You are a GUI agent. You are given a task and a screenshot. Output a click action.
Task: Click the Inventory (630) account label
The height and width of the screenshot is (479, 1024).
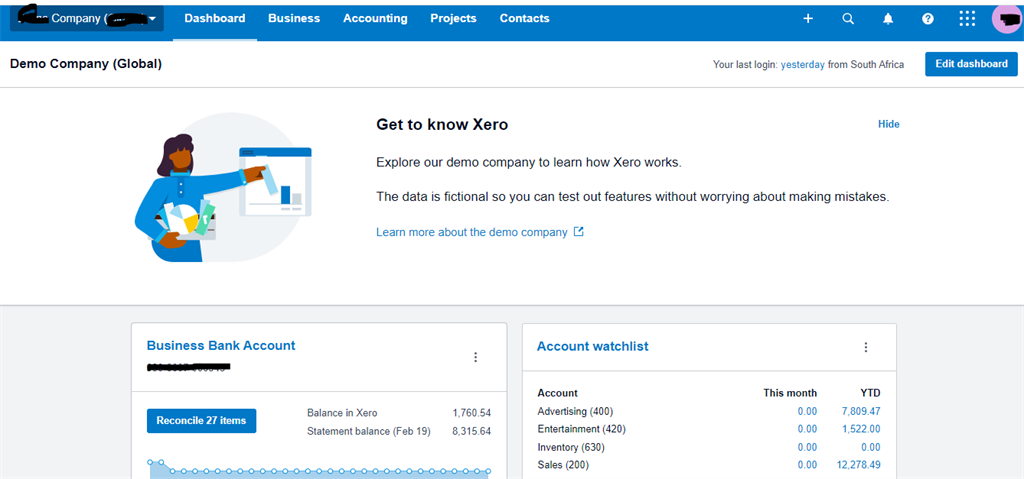[x=571, y=448]
